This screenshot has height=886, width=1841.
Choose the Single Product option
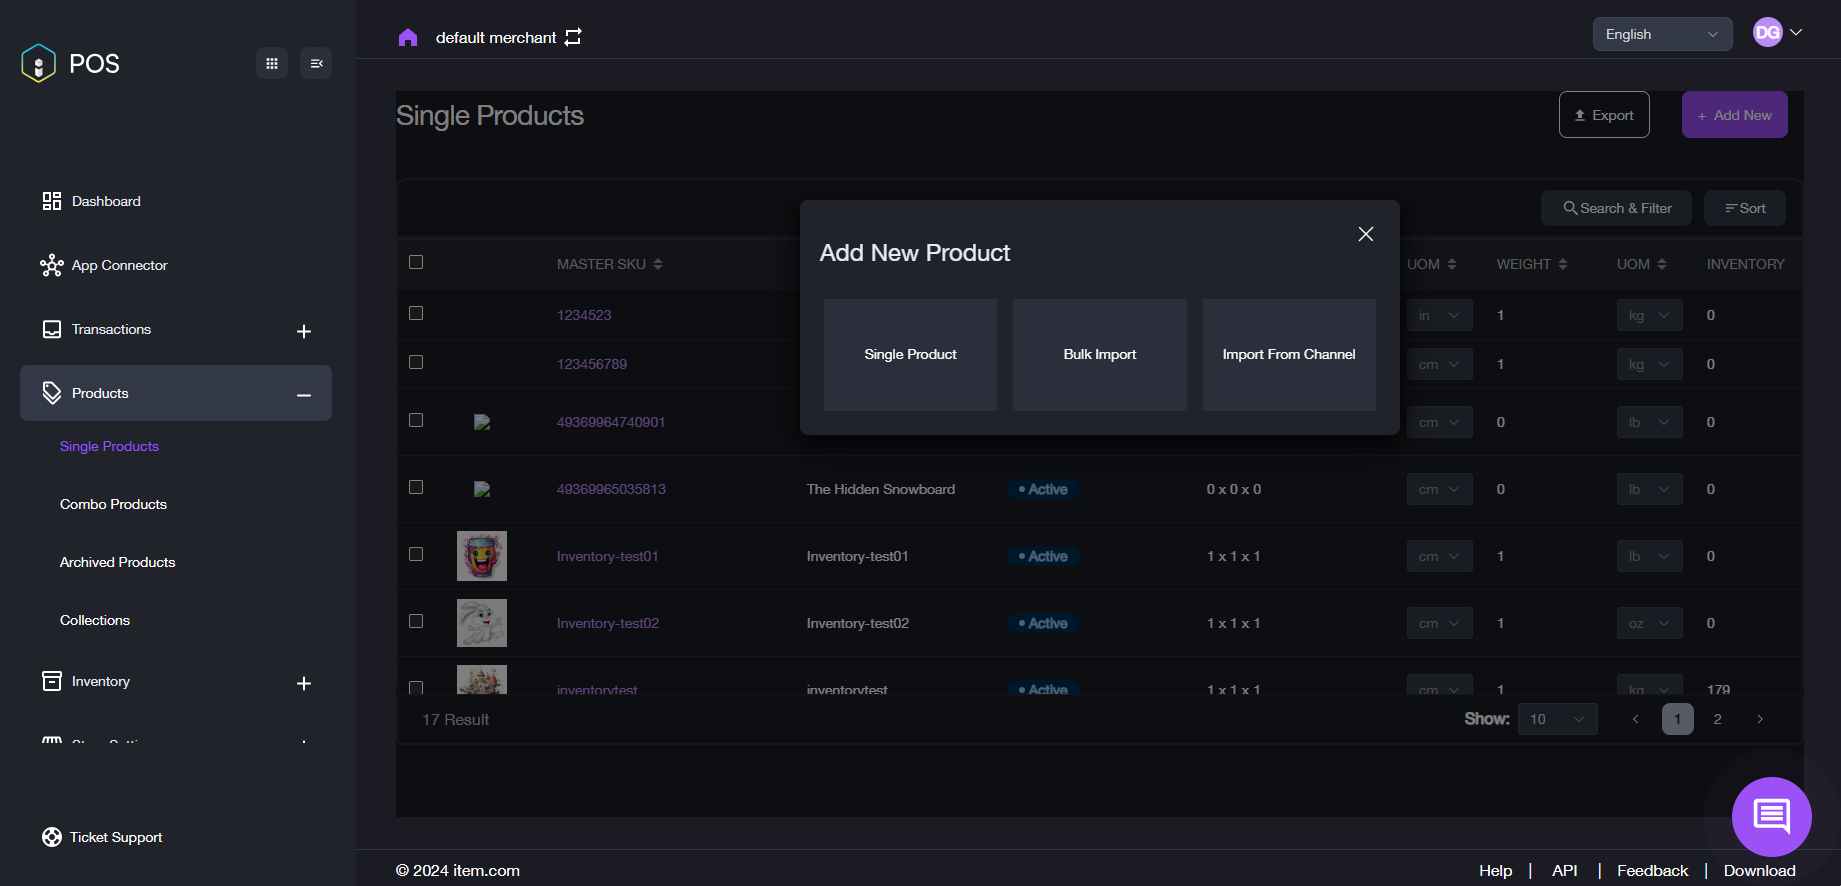click(x=910, y=355)
